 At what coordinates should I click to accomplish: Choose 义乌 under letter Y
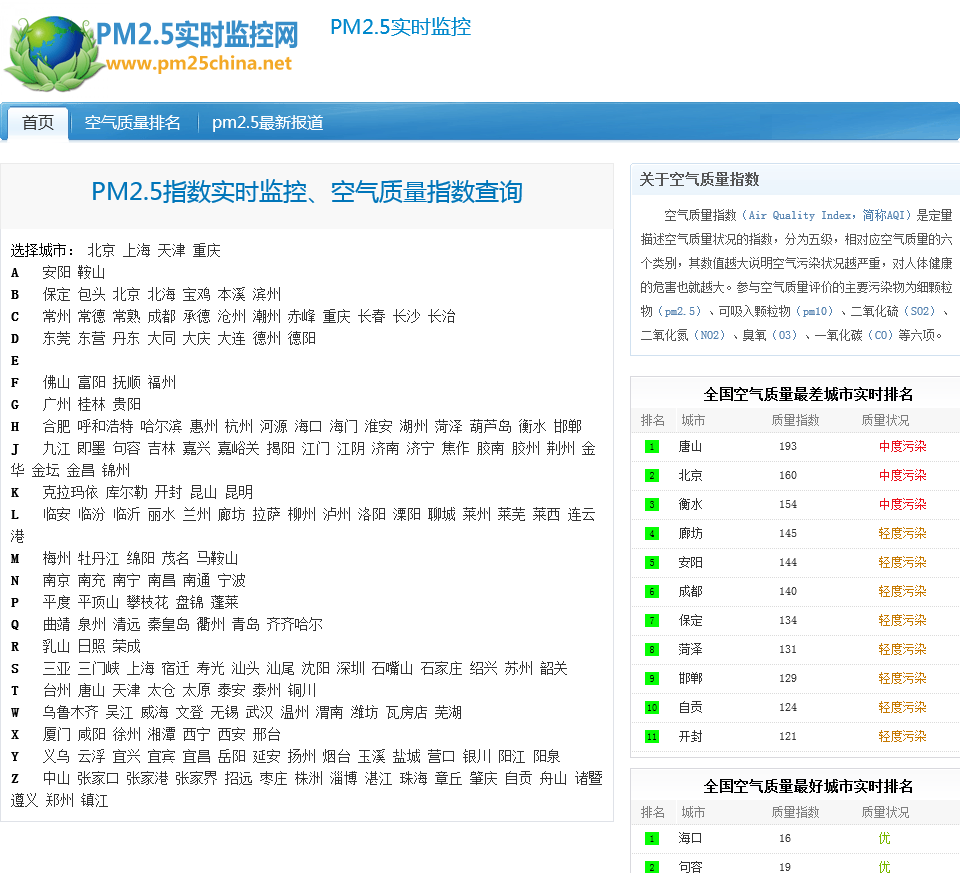(56, 757)
